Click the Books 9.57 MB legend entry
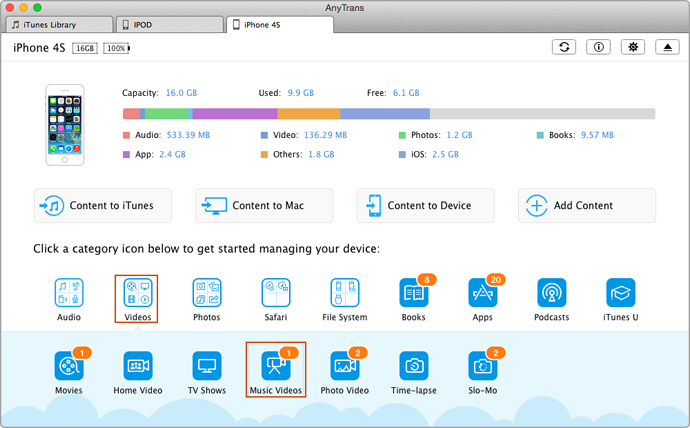690x428 pixels. coord(575,135)
